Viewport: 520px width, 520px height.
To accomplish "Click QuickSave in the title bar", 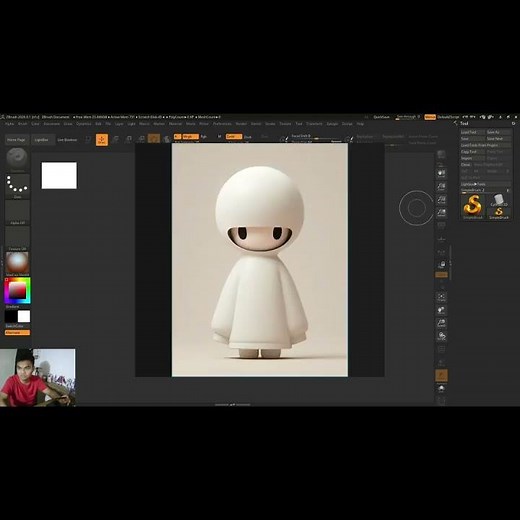I will (x=381, y=117).
